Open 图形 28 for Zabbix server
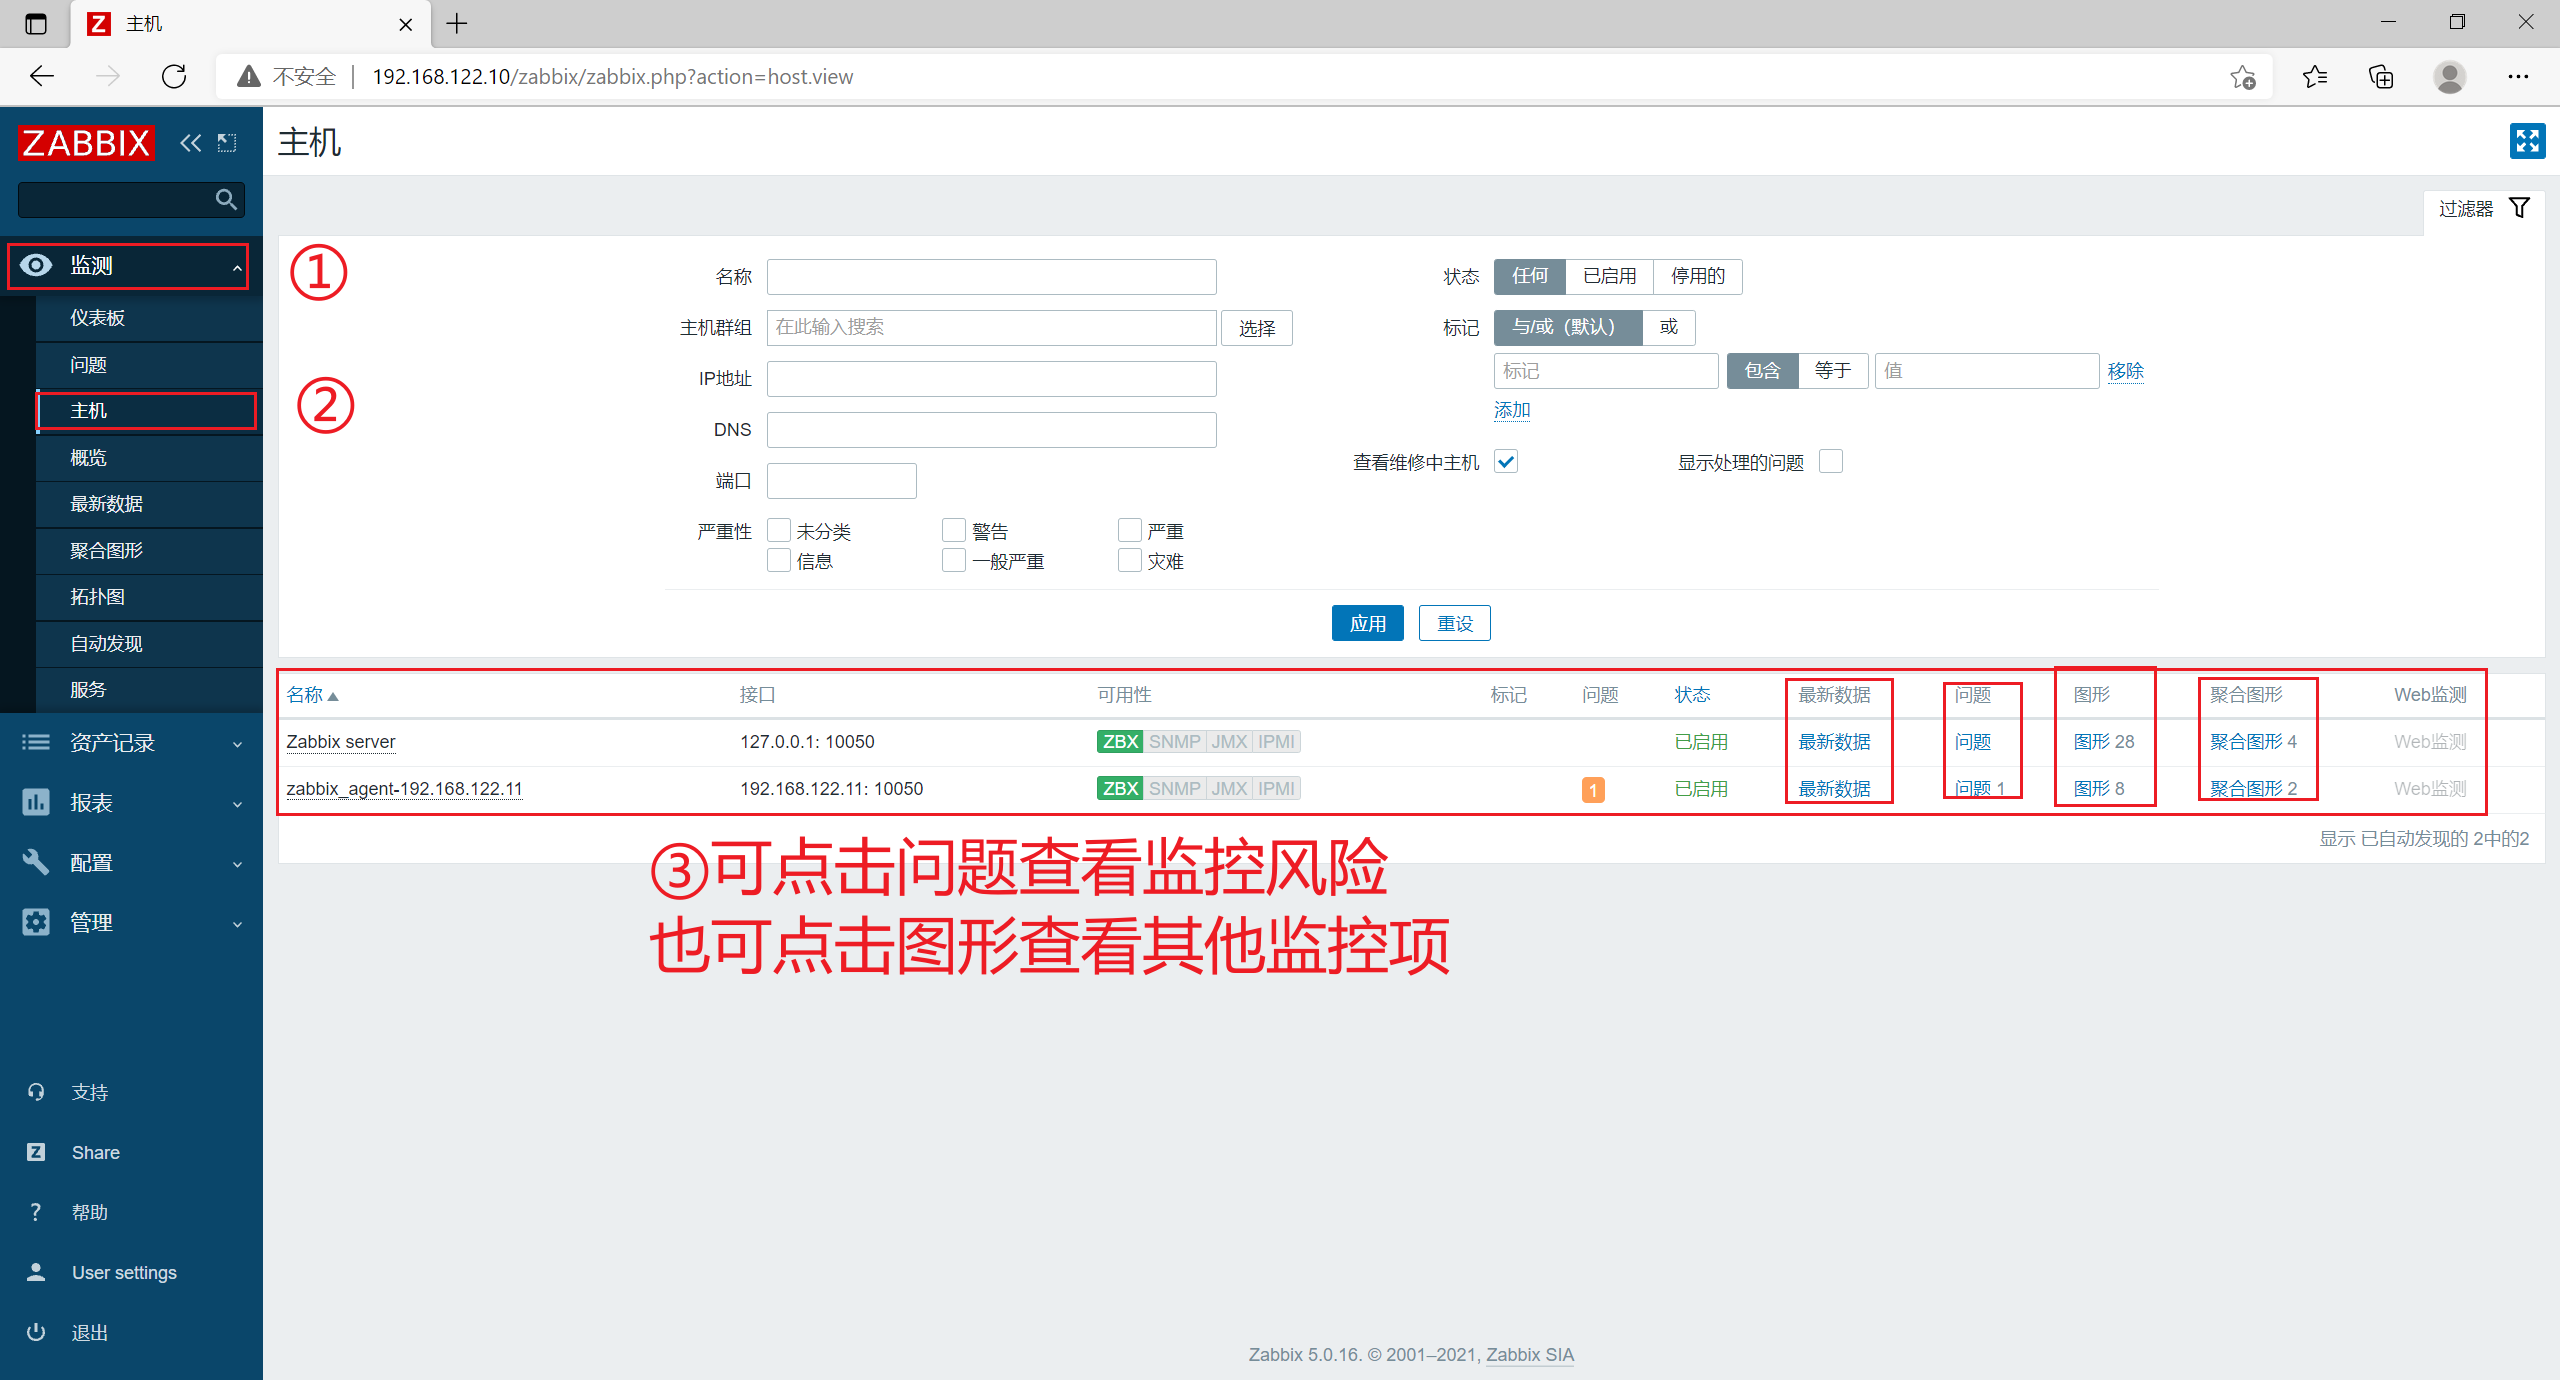Viewport: 2560px width, 1380px height. (x=2104, y=742)
